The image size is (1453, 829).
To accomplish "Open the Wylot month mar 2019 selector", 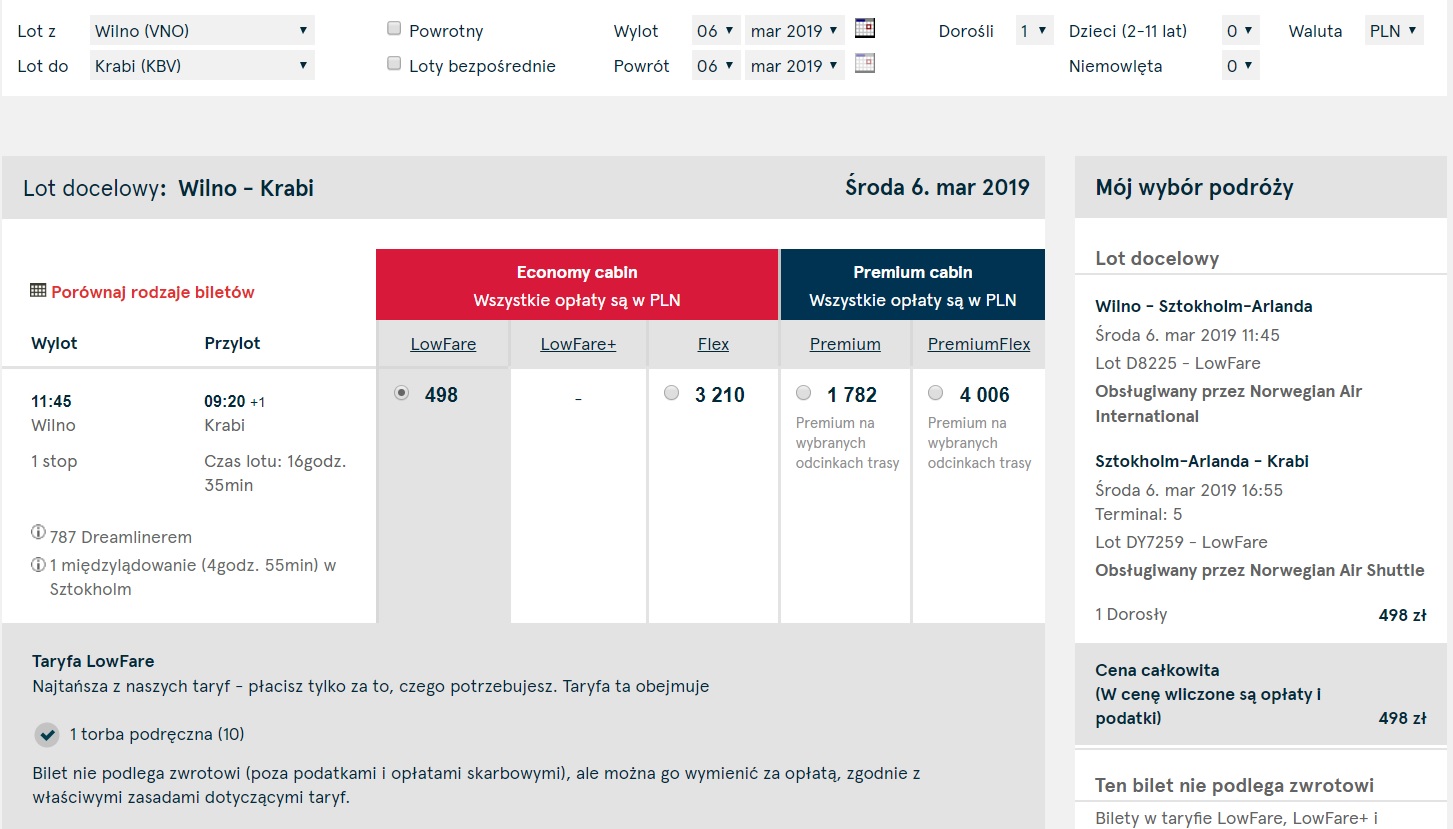I will pos(795,30).
